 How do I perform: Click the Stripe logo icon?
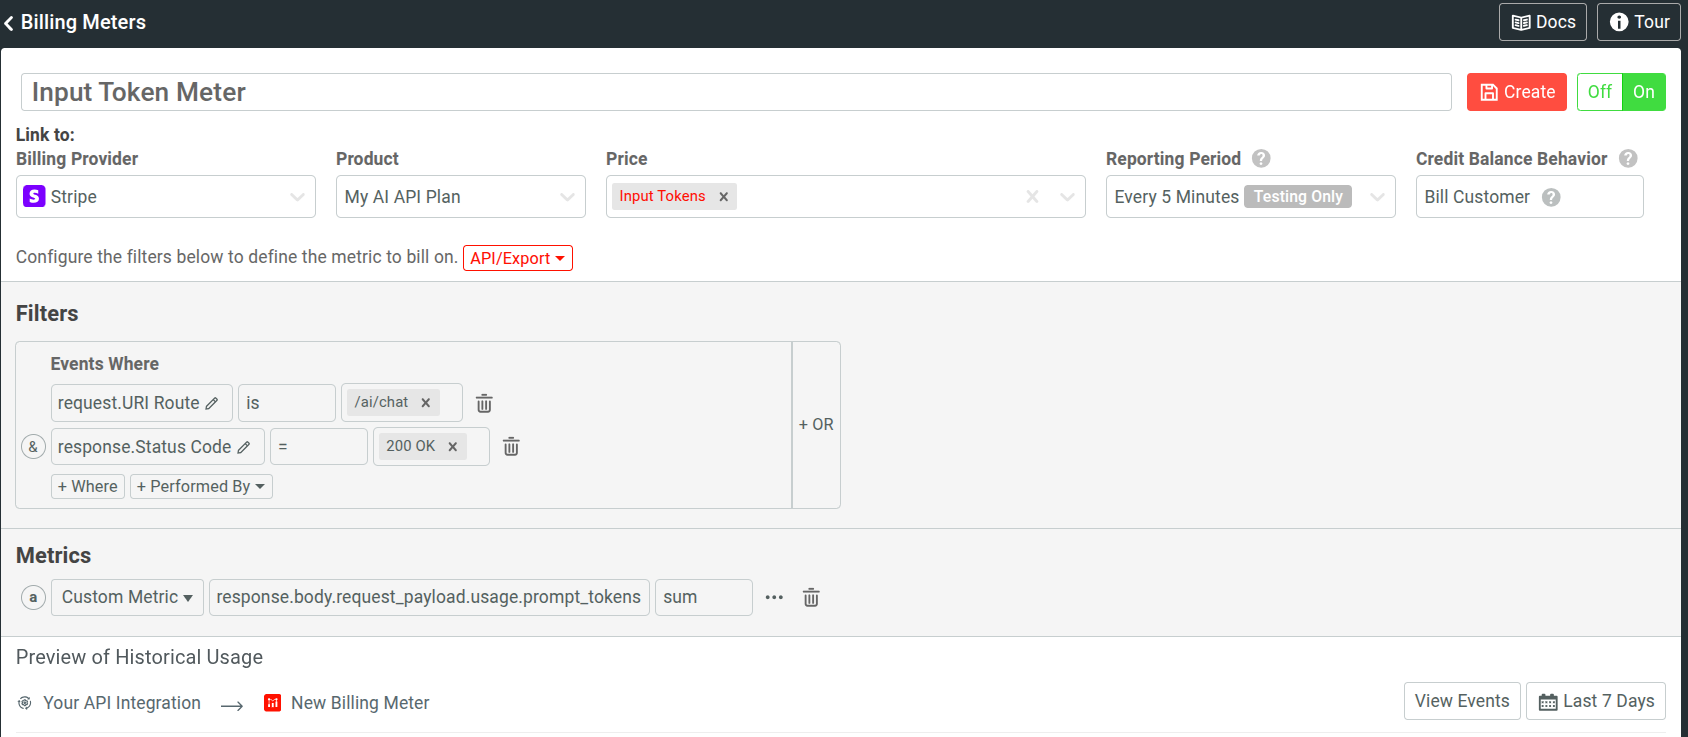(34, 196)
